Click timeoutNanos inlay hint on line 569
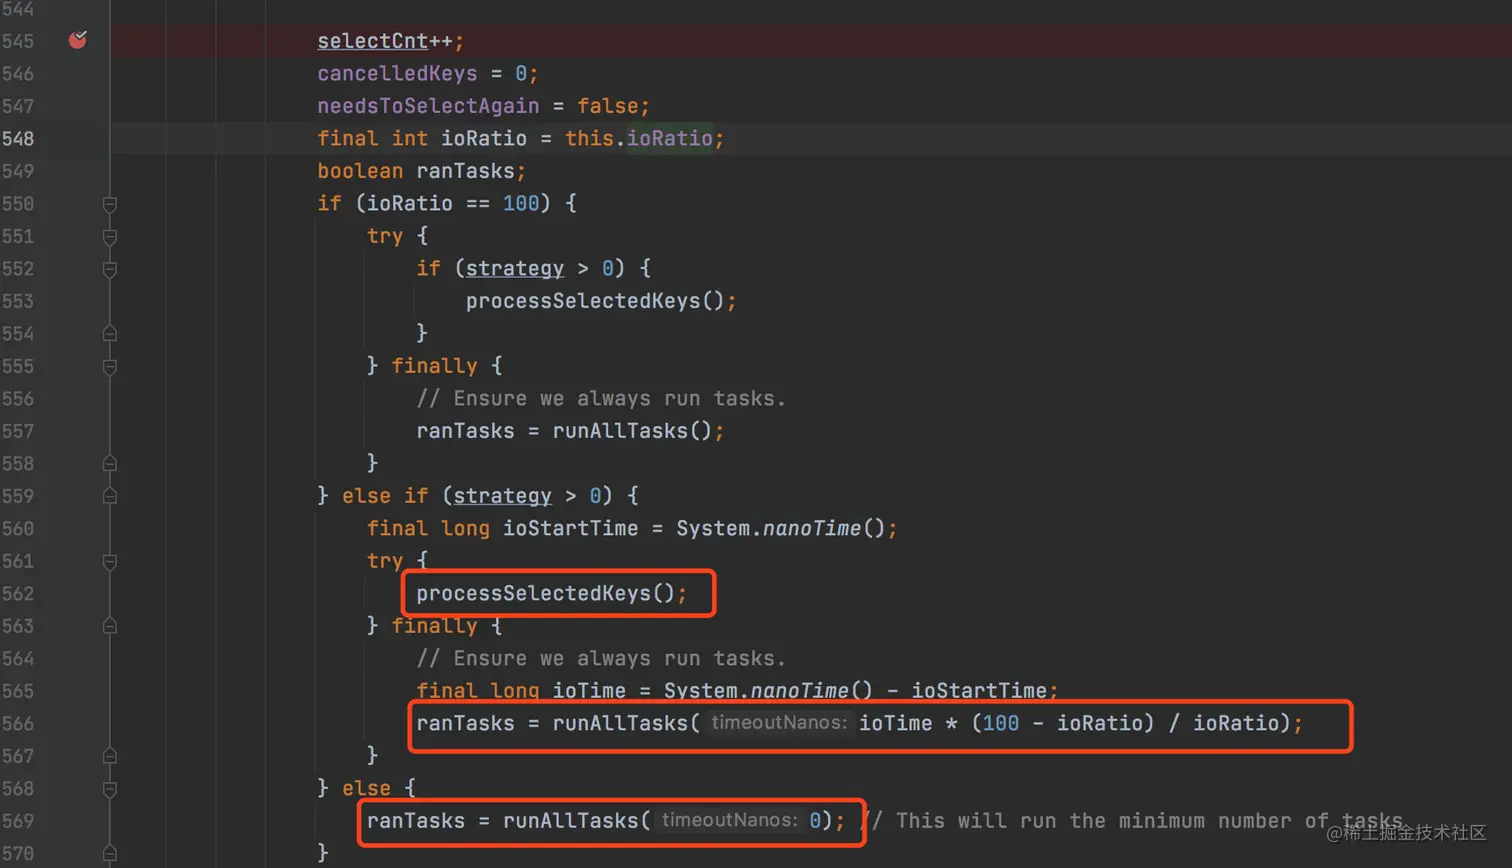The width and height of the screenshot is (1512, 868). (x=729, y=820)
